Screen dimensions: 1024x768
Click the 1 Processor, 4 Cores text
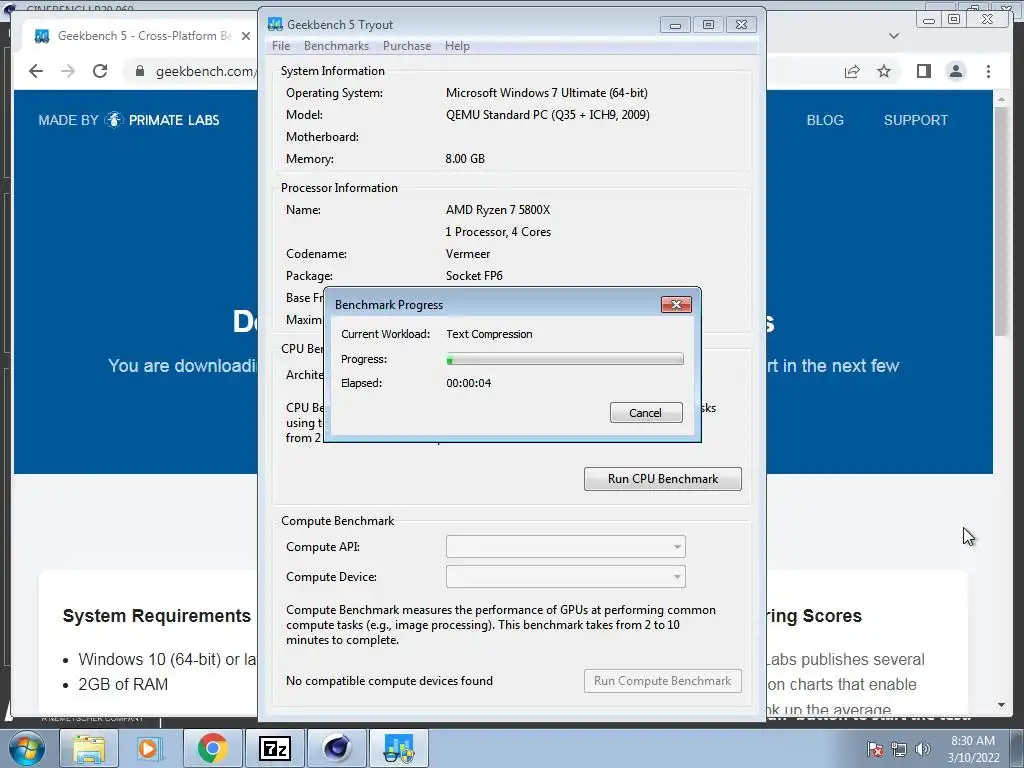click(x=498, y=232)
